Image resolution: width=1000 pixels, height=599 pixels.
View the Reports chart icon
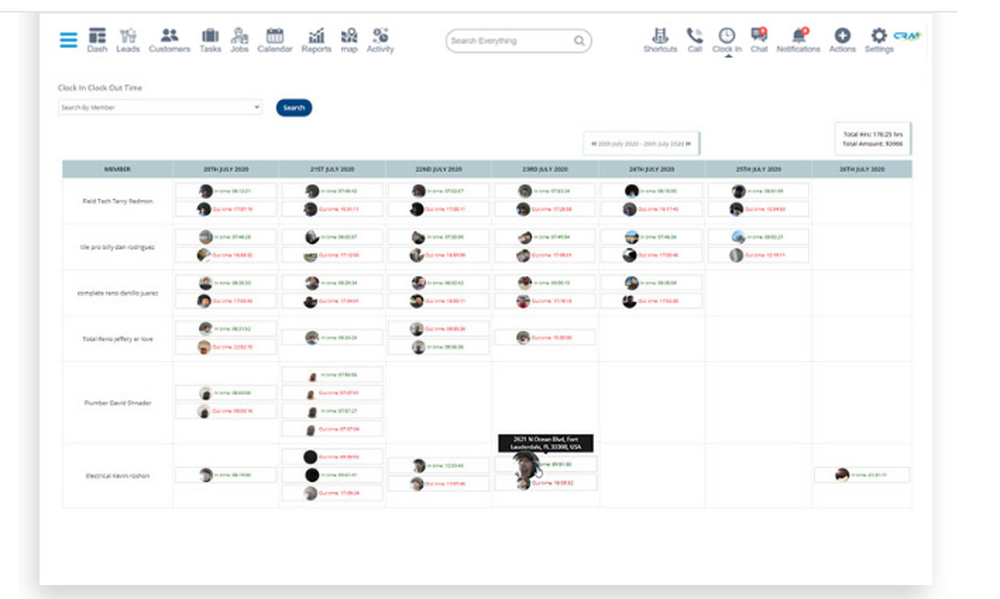pyautogui.click(x=315, y=38)
